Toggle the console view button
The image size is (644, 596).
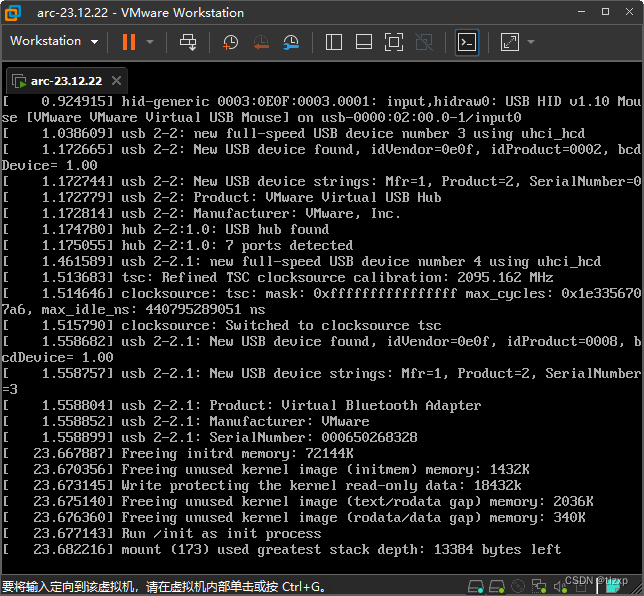point(467,42)
